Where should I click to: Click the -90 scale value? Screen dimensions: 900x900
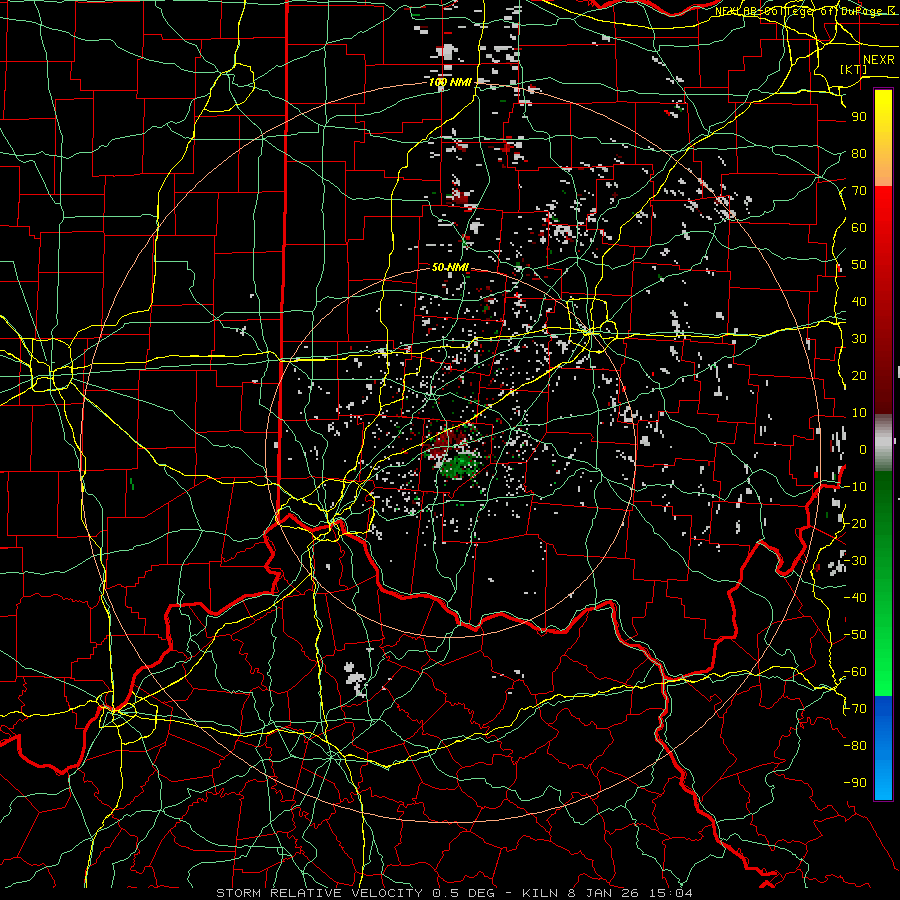(x=855, y=783)
